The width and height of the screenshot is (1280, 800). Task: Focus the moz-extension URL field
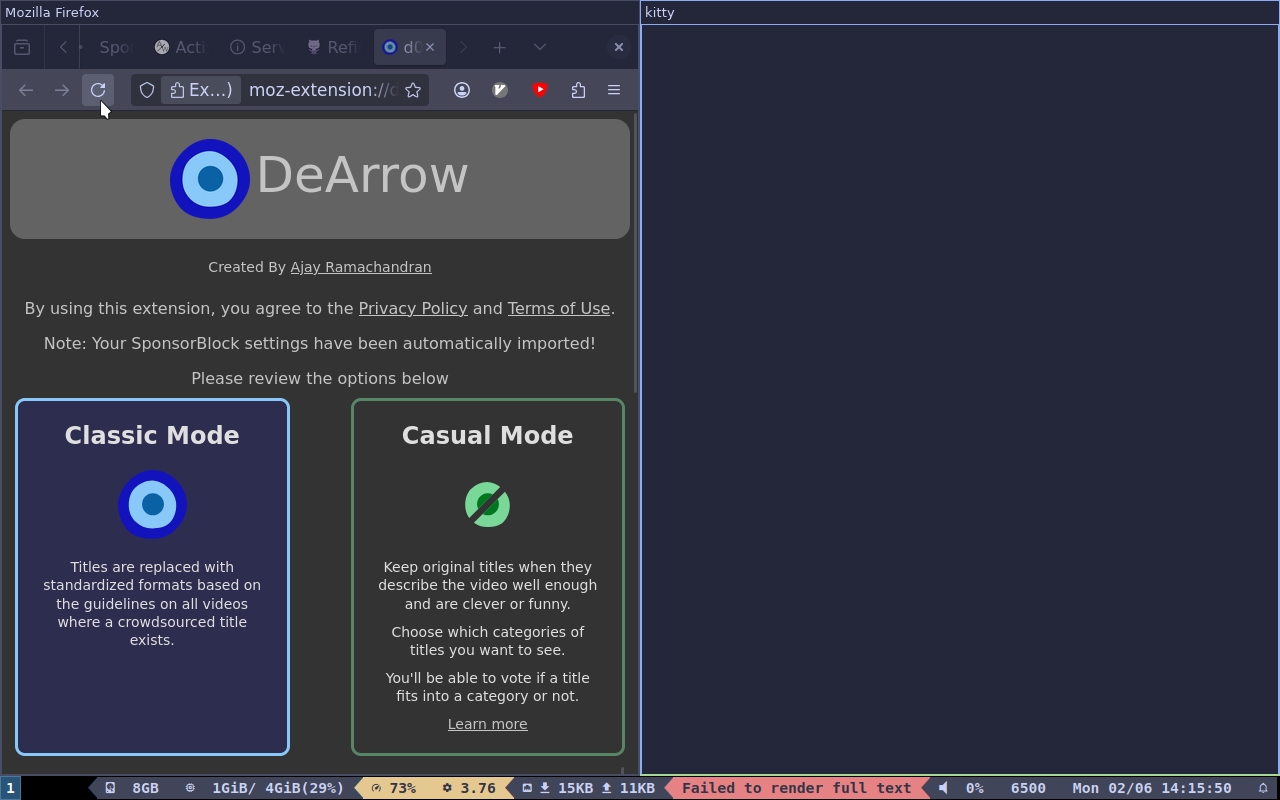[322, 90]
